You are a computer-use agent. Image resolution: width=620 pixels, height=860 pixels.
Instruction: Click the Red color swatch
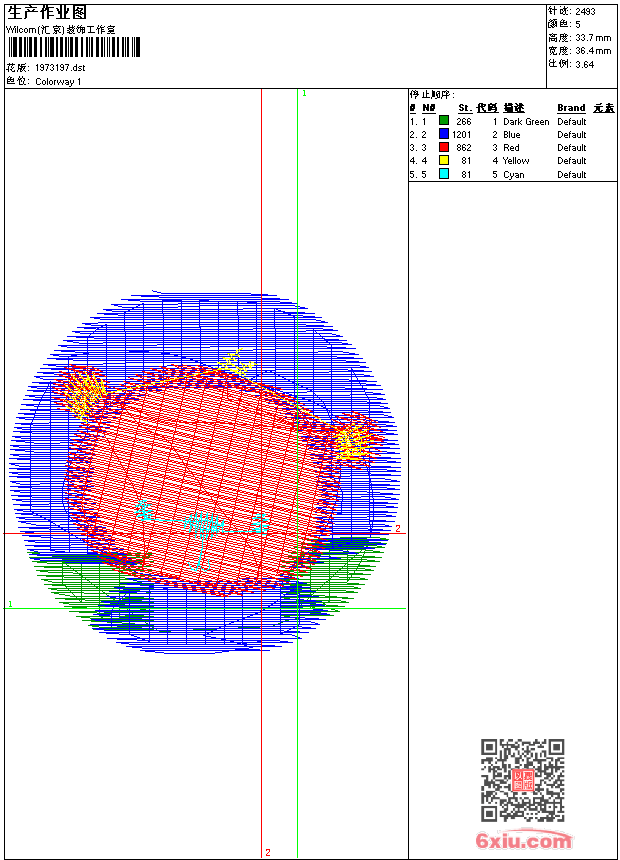[x=444, y=147]
